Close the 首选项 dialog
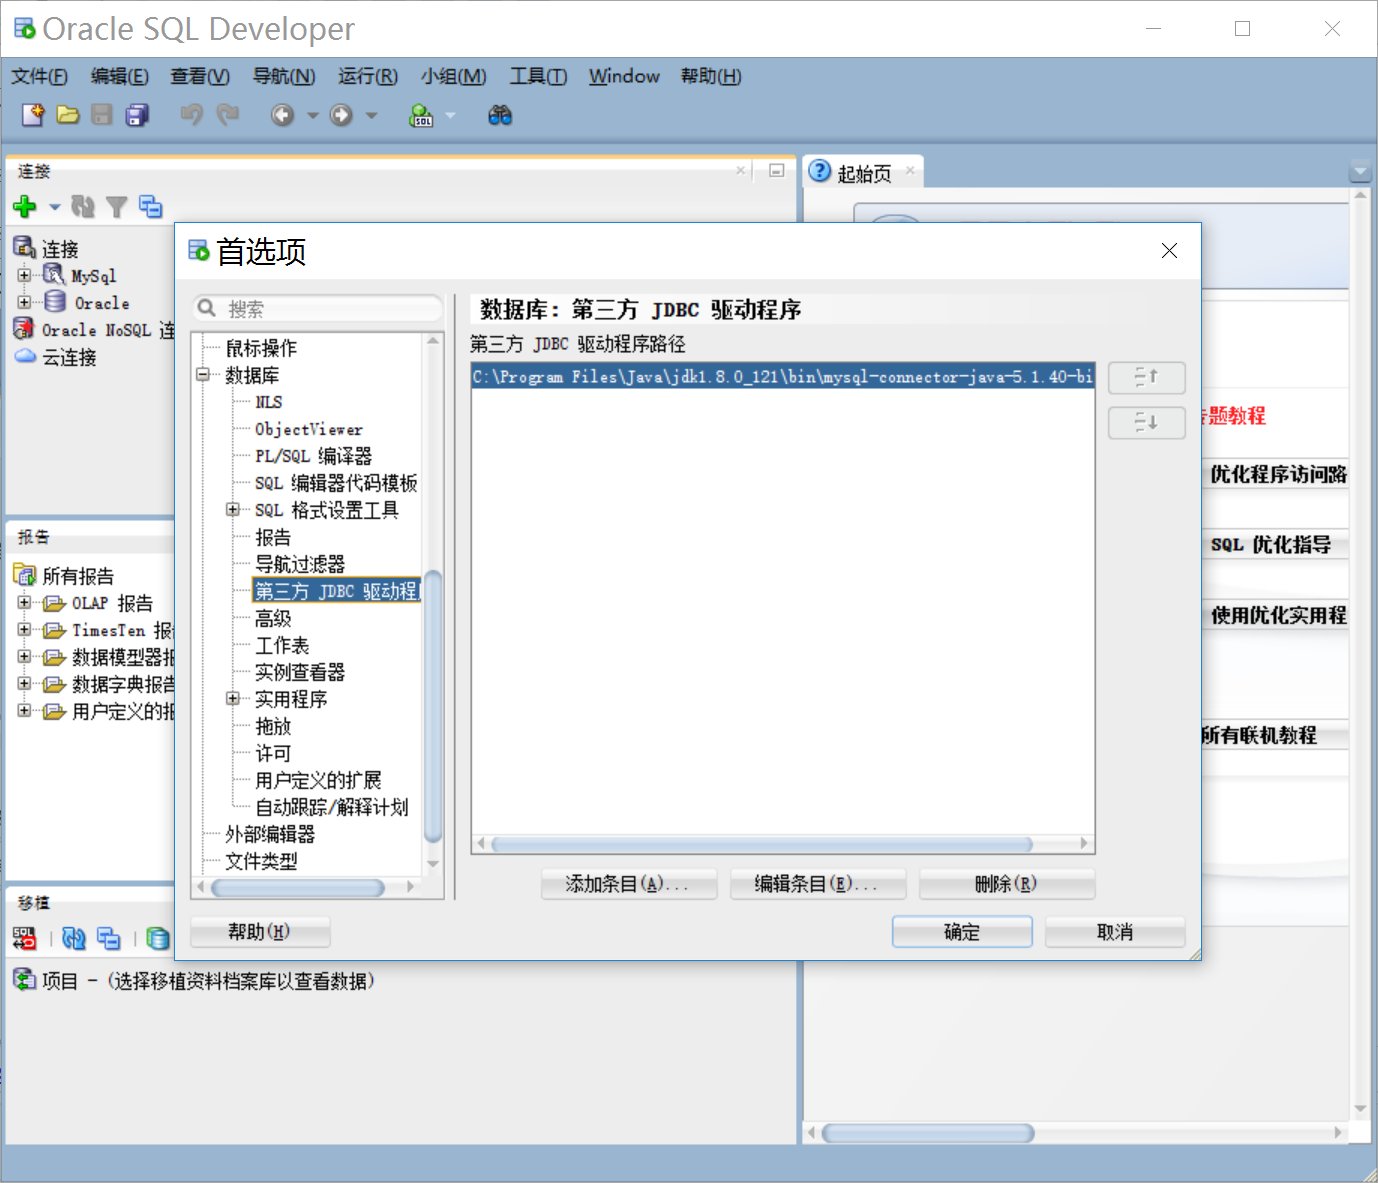This screenshot has width=1378, height=1183. (x=1169, y=251)
